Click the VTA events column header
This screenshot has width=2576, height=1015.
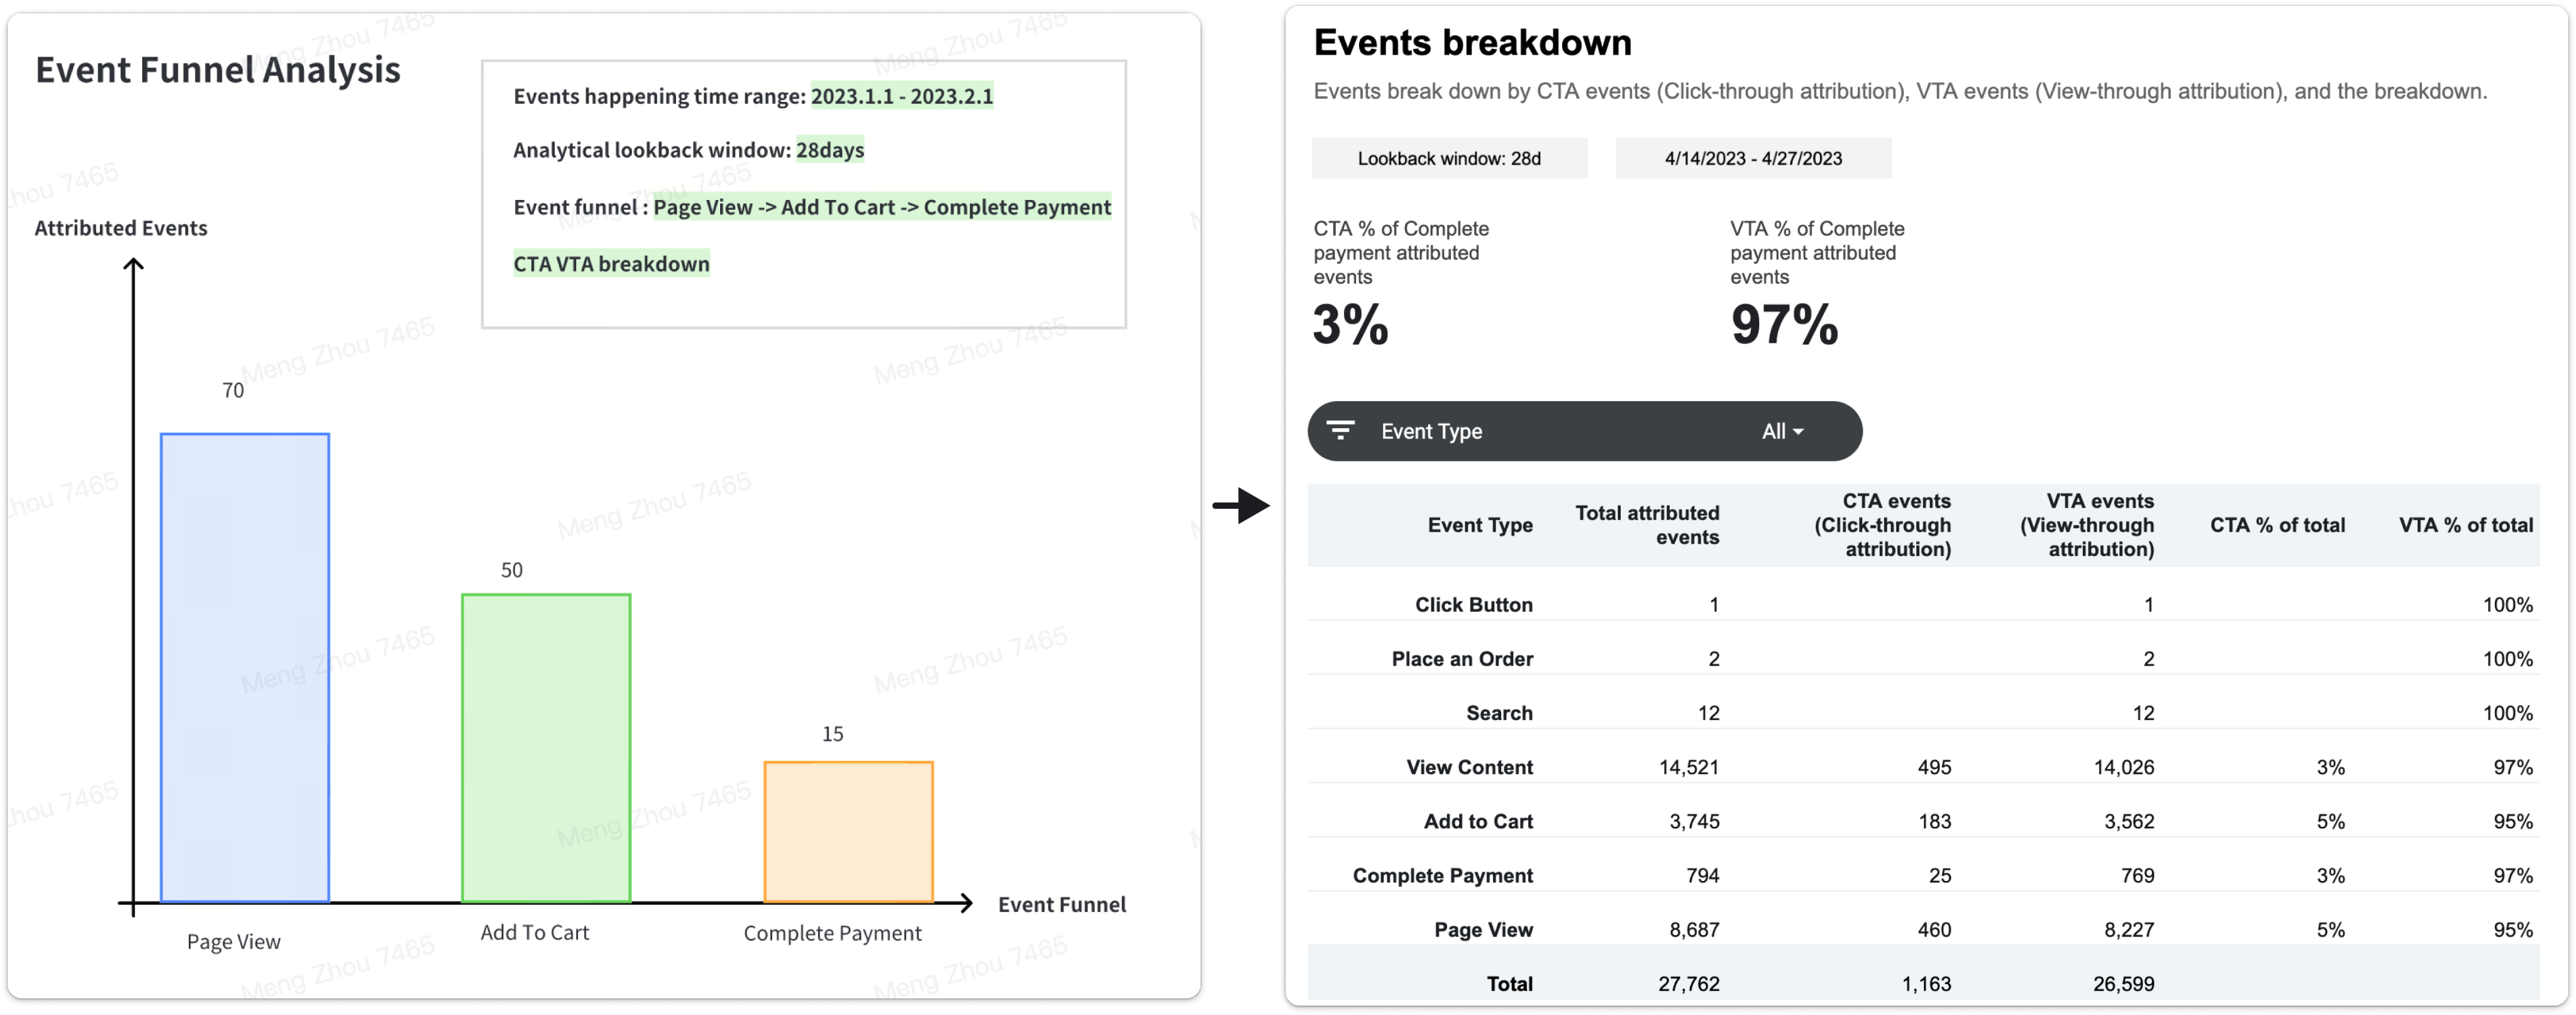coord(2087,525)
